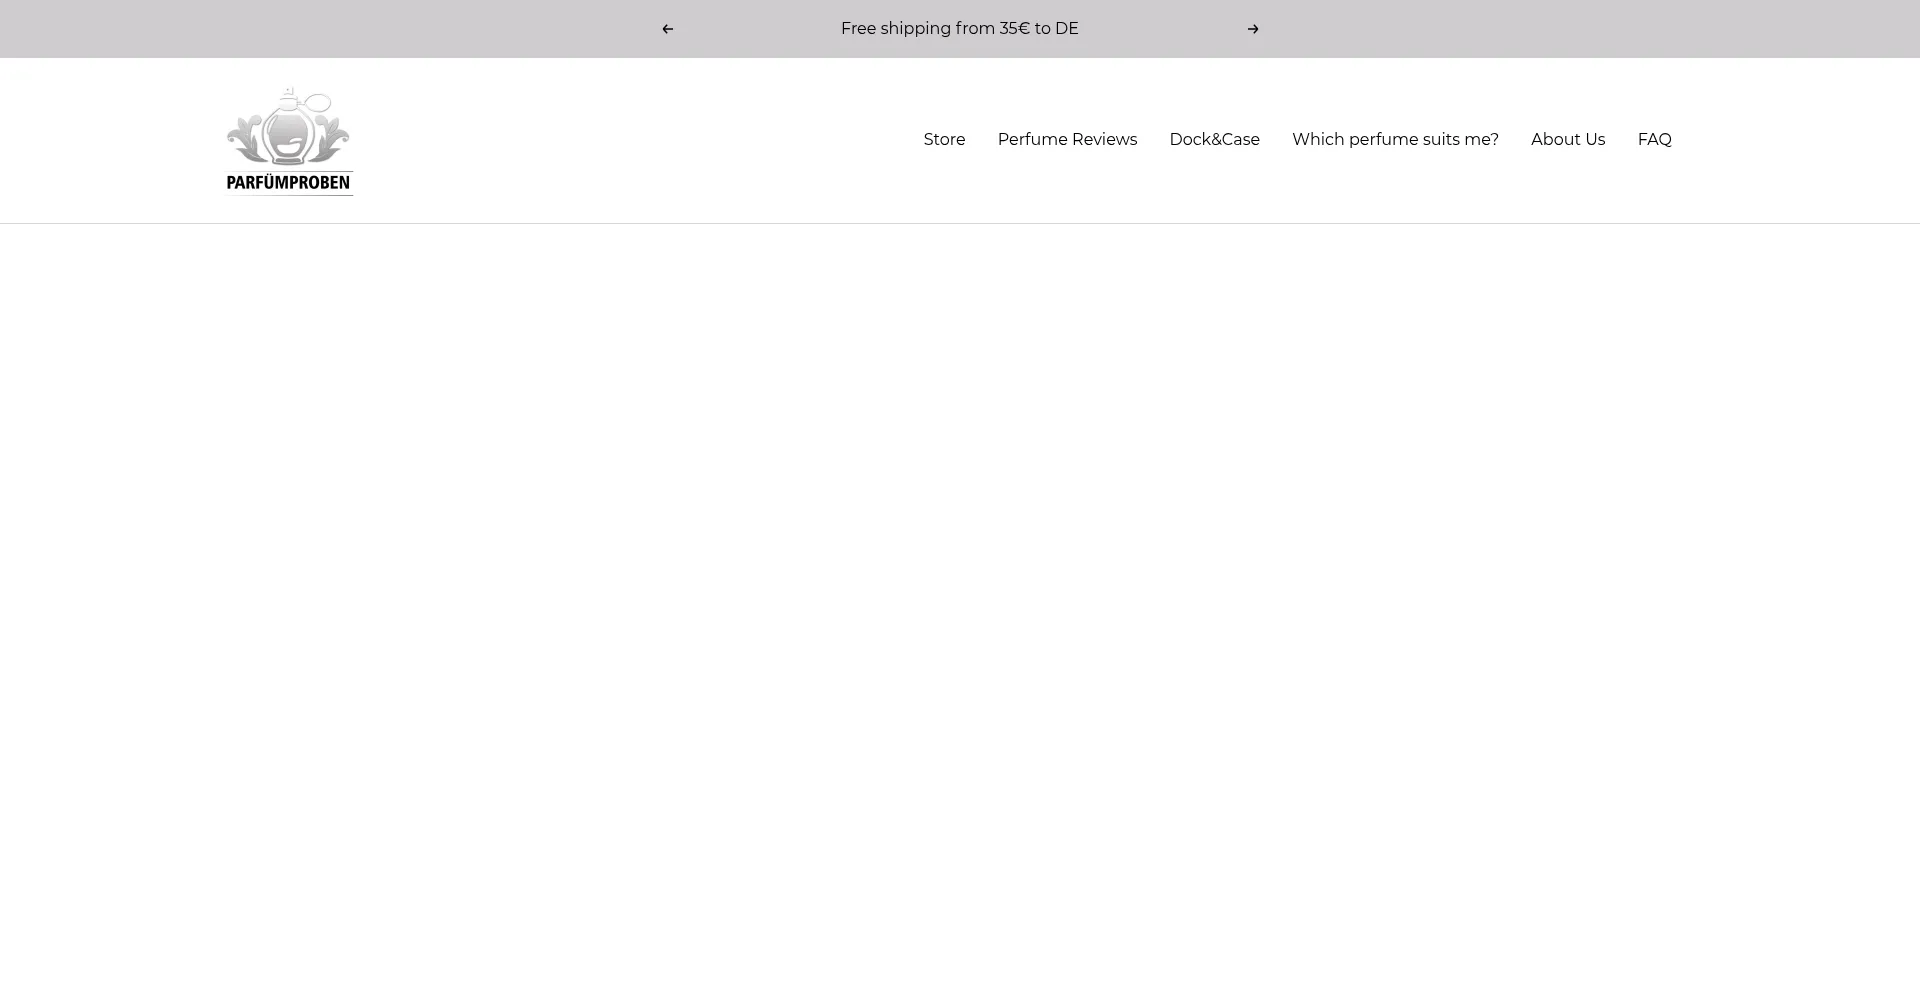Go to the Dock&Case page
The image size is (1920, 993).
pyautogui.click(x=1214, y=140)
